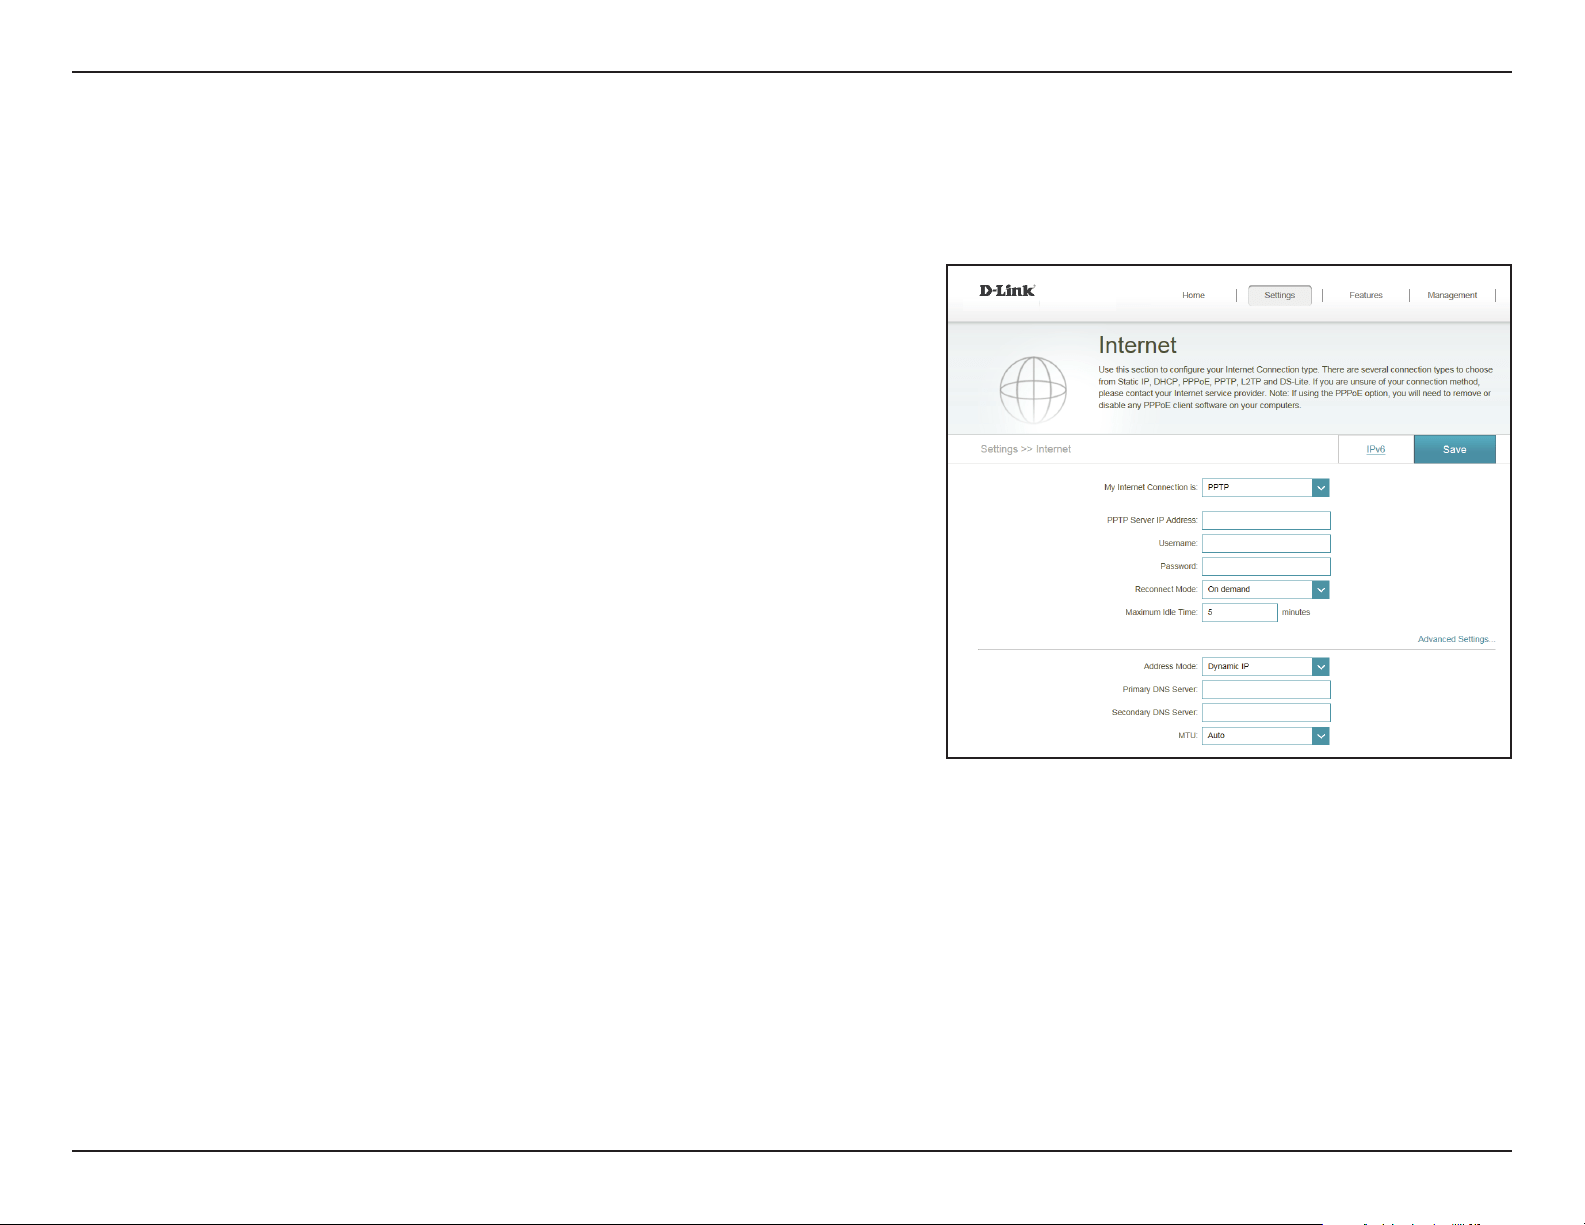Focus the Secondary DNS Server field

tap(1266, 713)
